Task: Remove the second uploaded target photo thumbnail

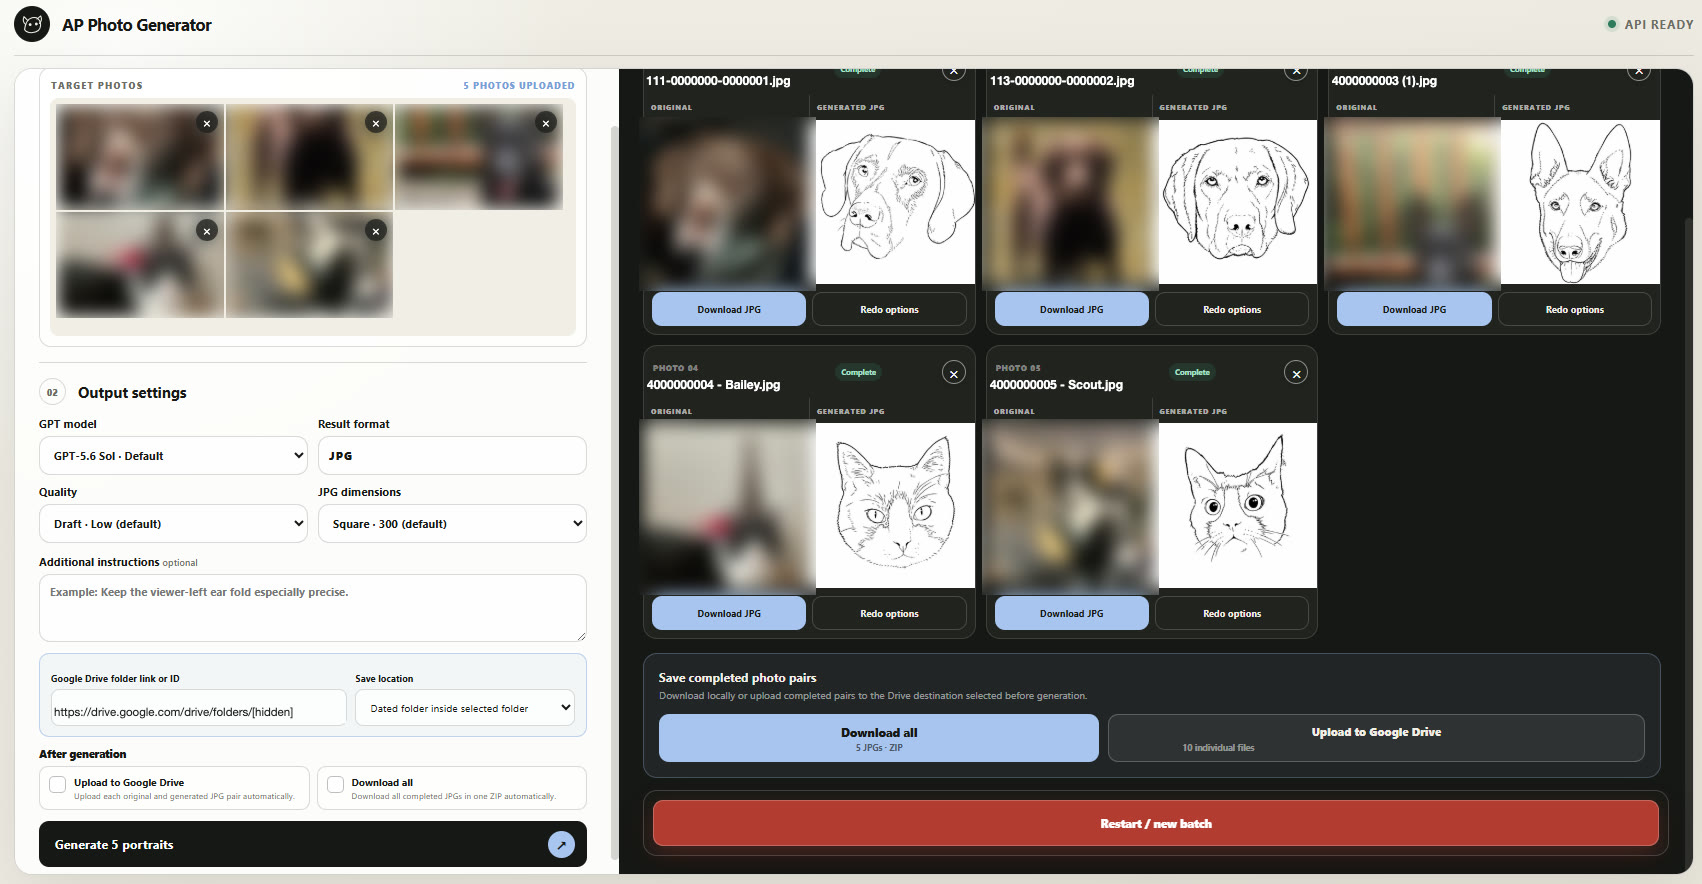Action: pyautogui.click(x=376, y=123)
